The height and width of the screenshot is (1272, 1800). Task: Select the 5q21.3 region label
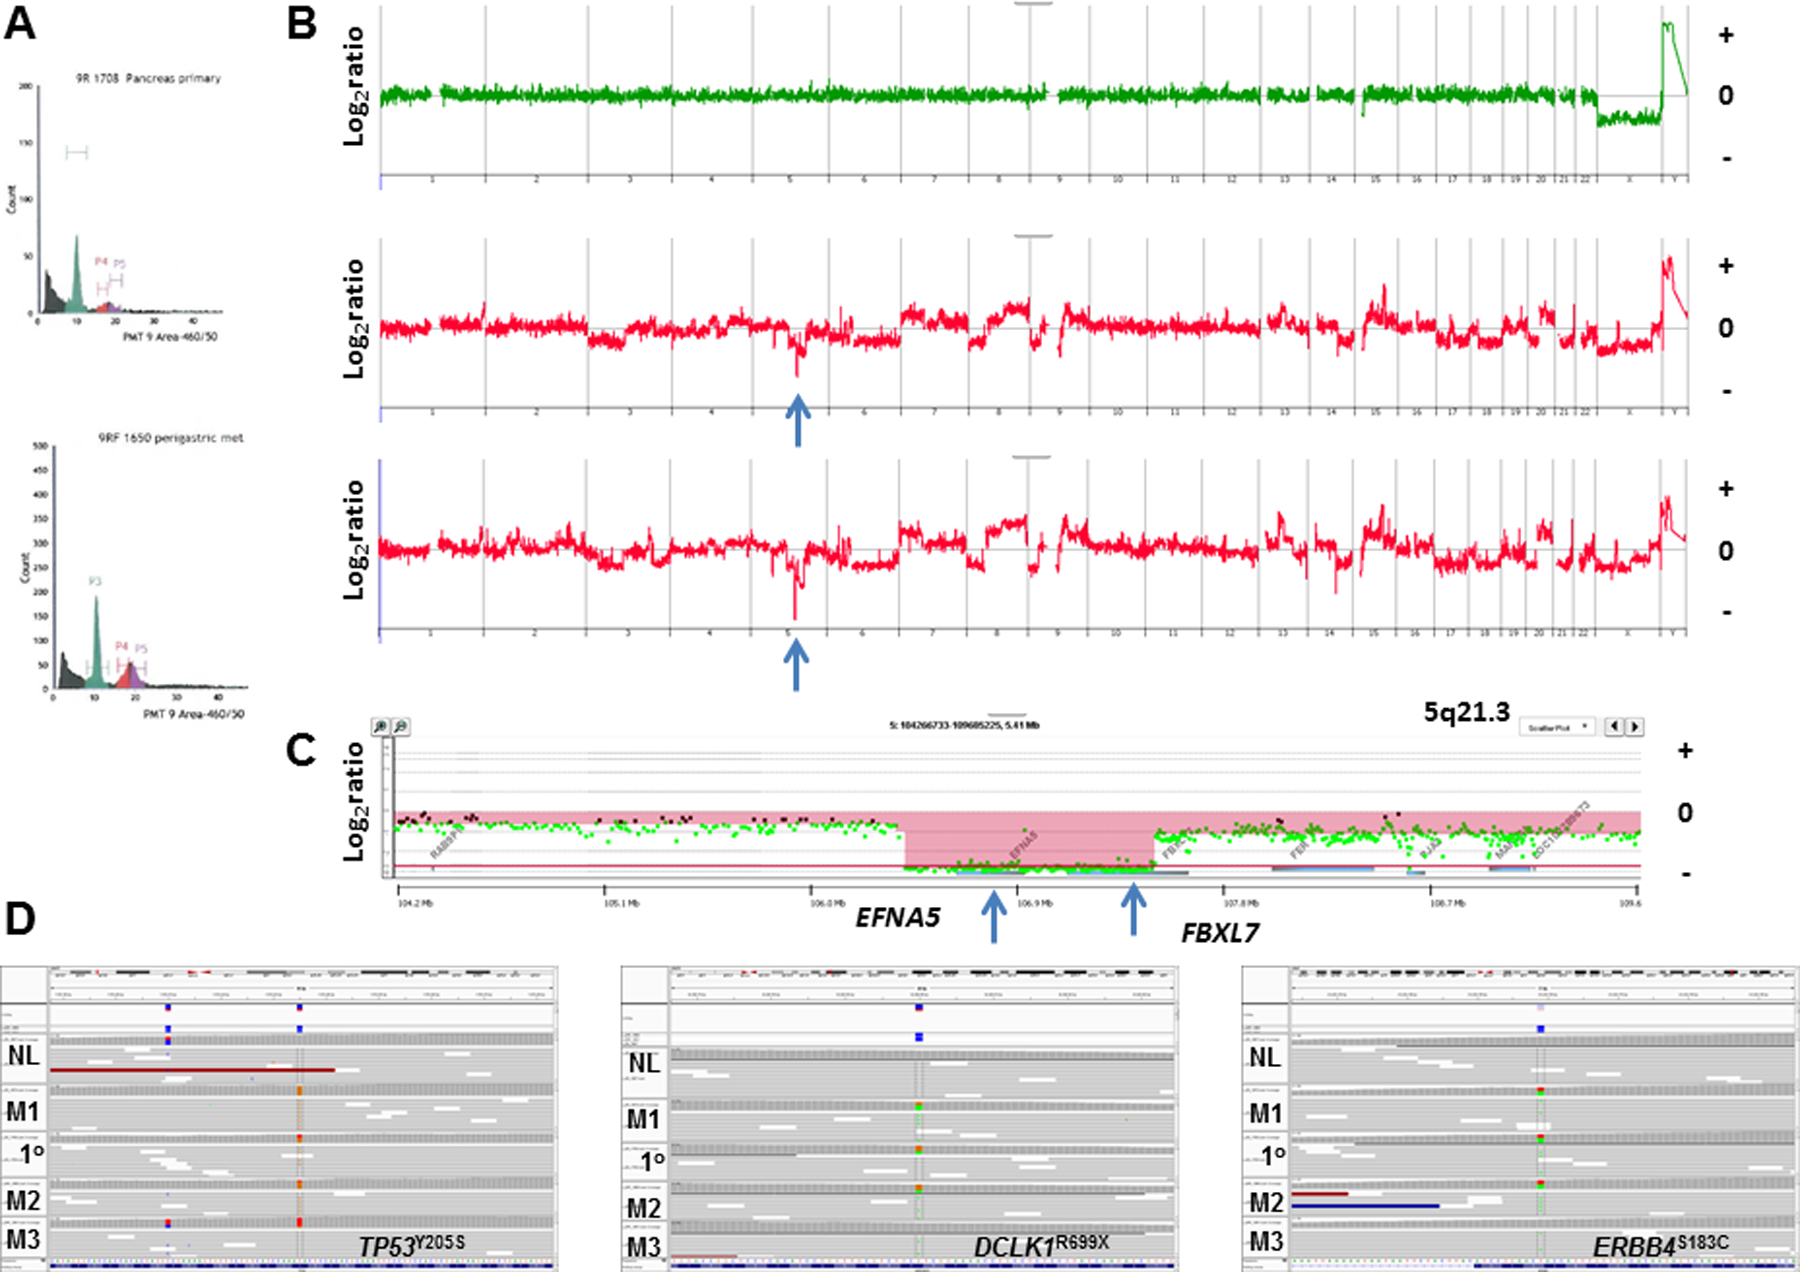click(x=1466, y=712)
